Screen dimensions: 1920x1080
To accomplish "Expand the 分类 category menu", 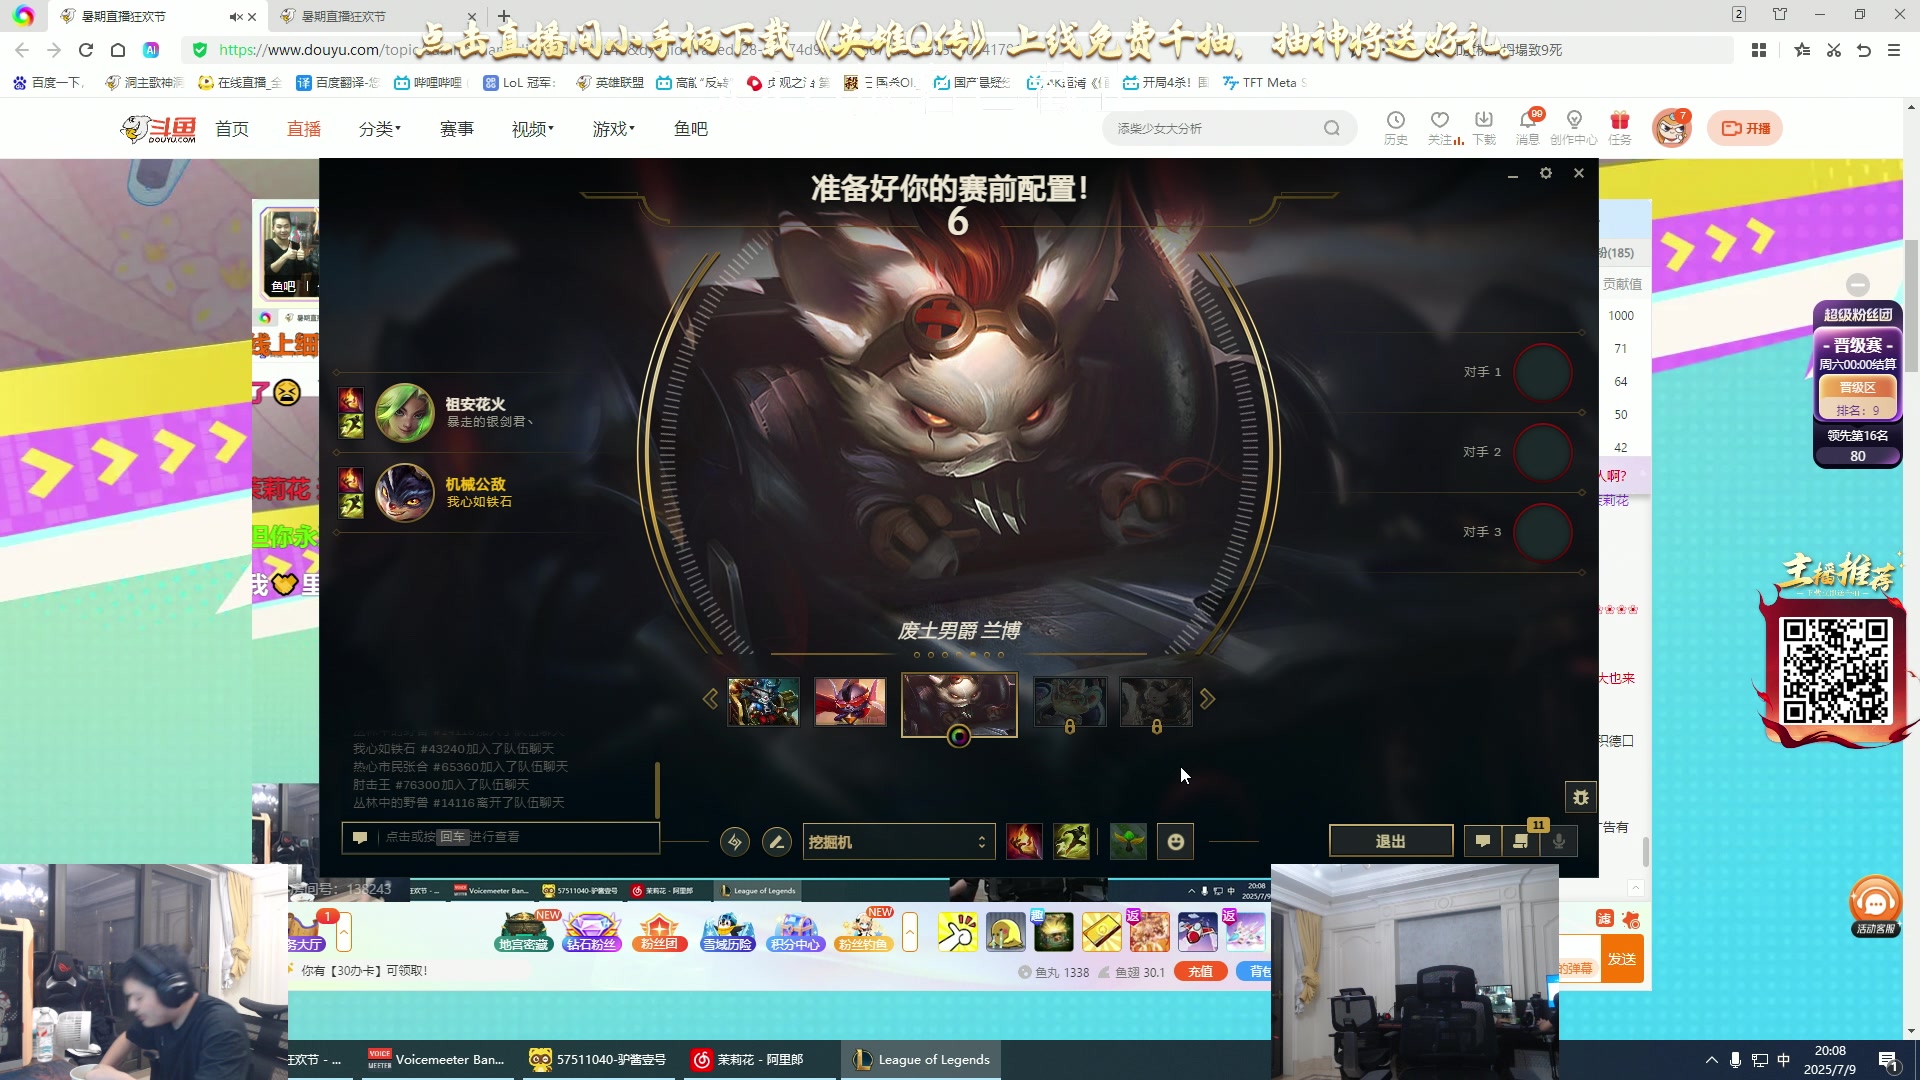I will 380,129.
